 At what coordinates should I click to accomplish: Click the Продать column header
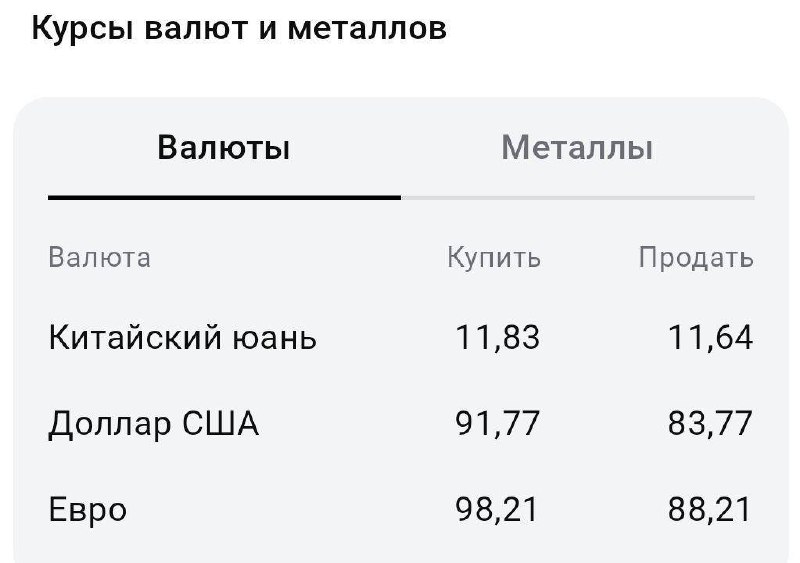pos(696,258)
